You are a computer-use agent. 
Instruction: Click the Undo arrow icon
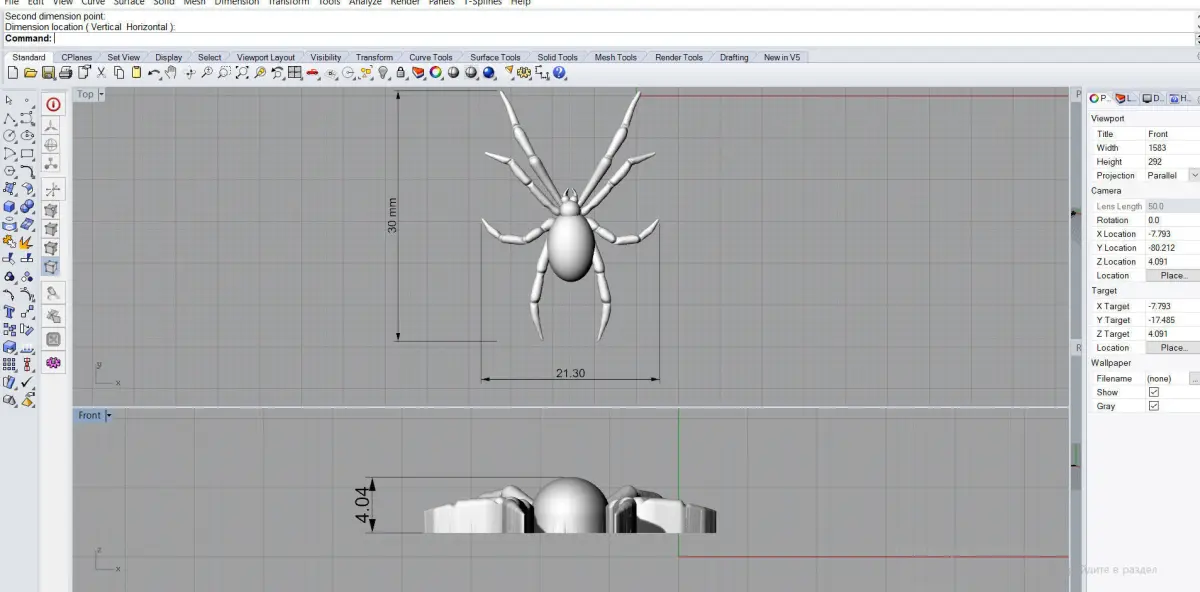click(x=153, y=73)
